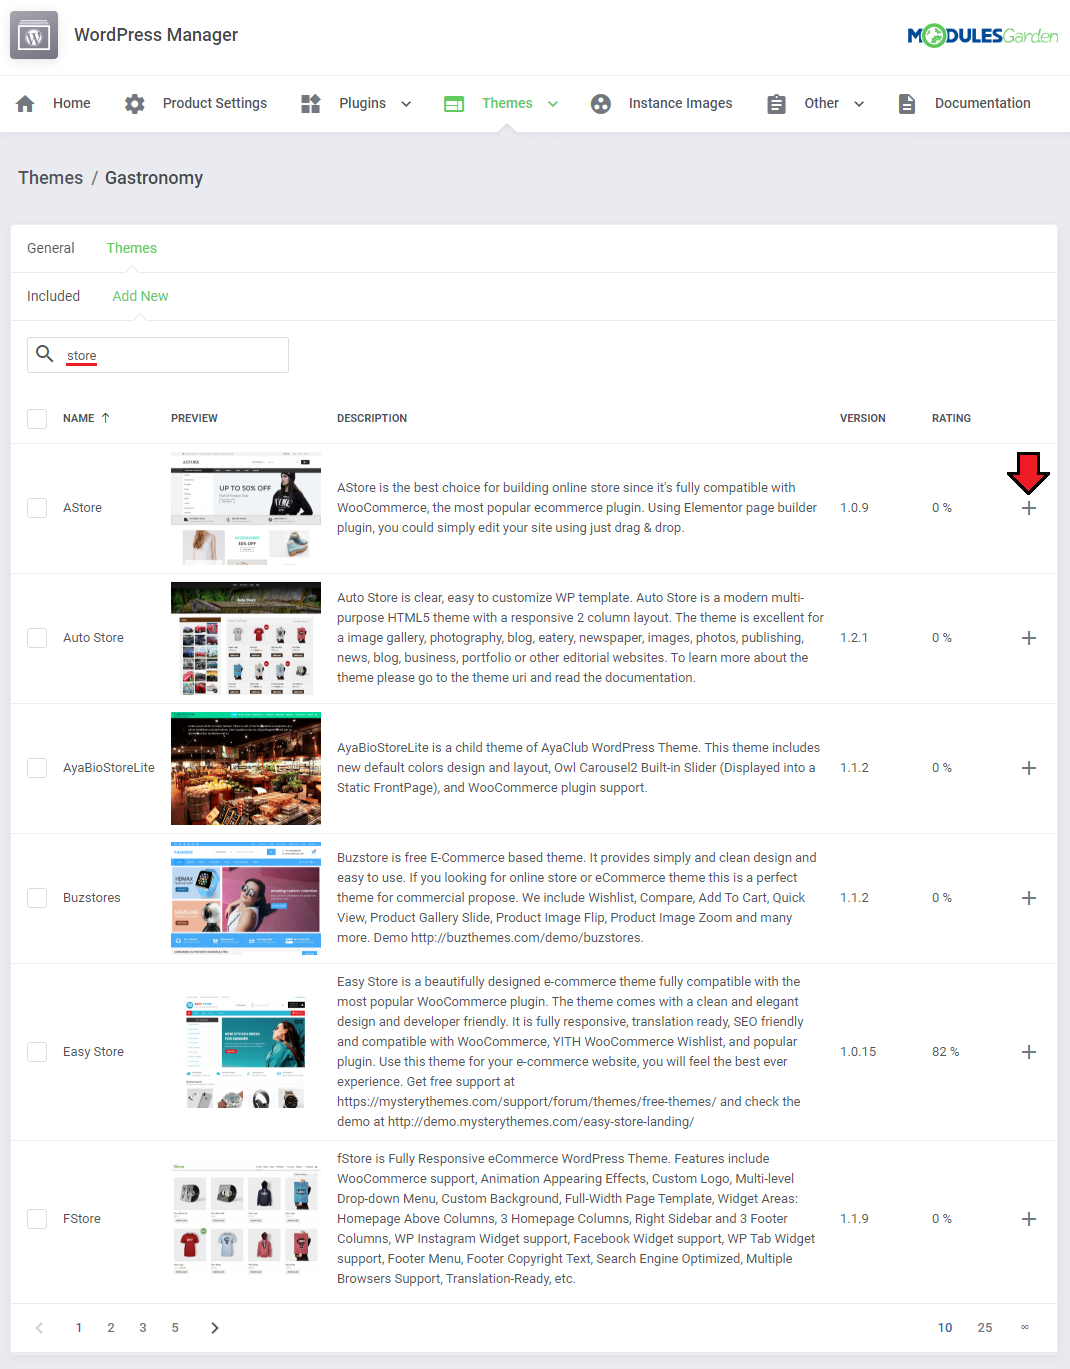Click the VERSION column header
The image size is (1070, 1369).
point(863,419)
